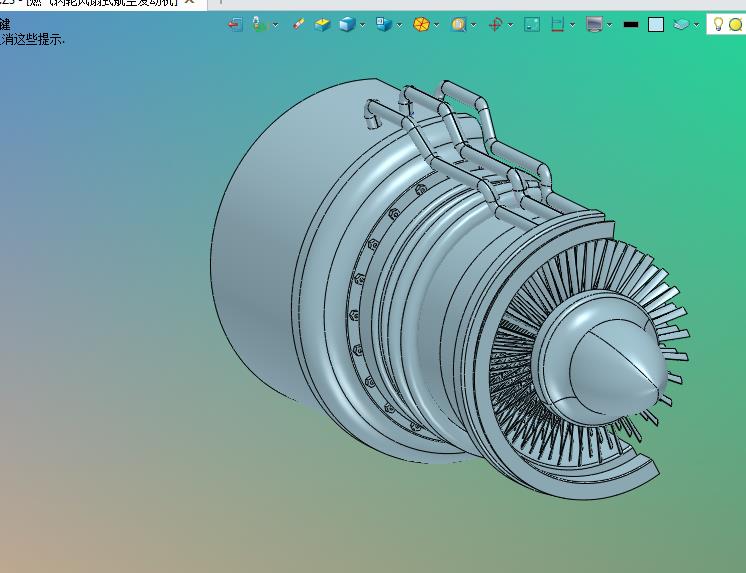Close the engine document tab
The height and width of the screenshot is (573, 746).
coord(189,2)
